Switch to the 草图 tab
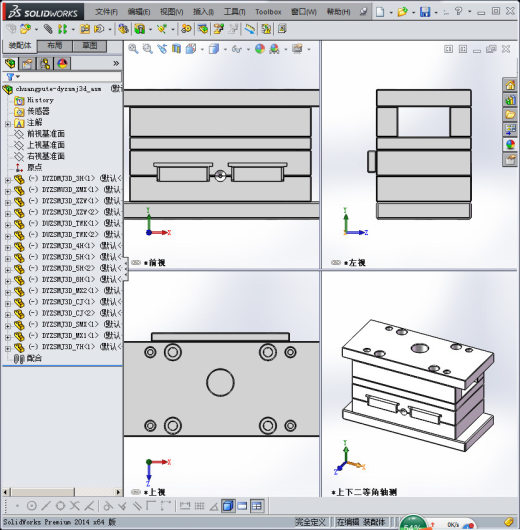 (x=90, y=46)
